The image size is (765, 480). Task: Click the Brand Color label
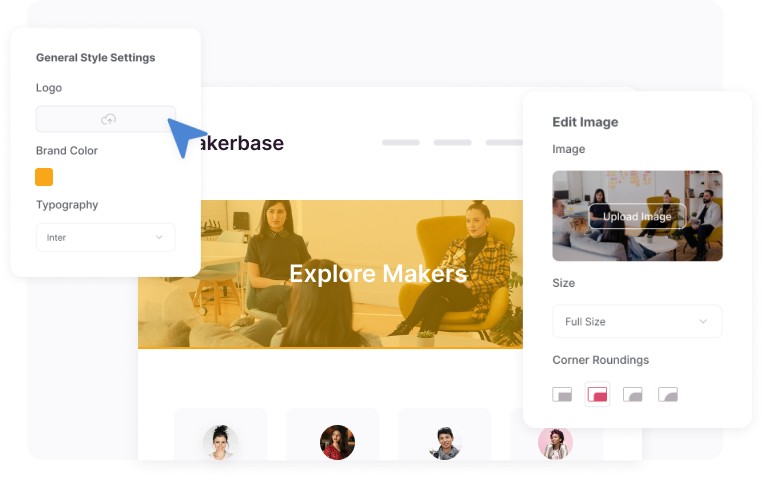67,151
